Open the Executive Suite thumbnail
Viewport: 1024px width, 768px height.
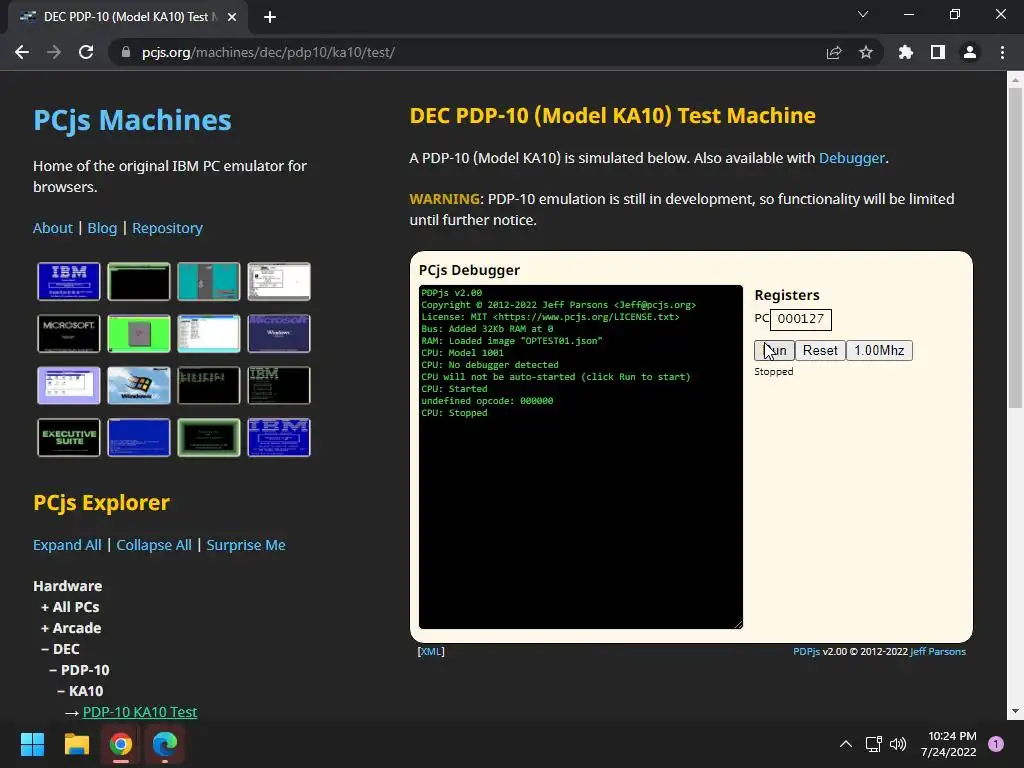click(69, 438)
